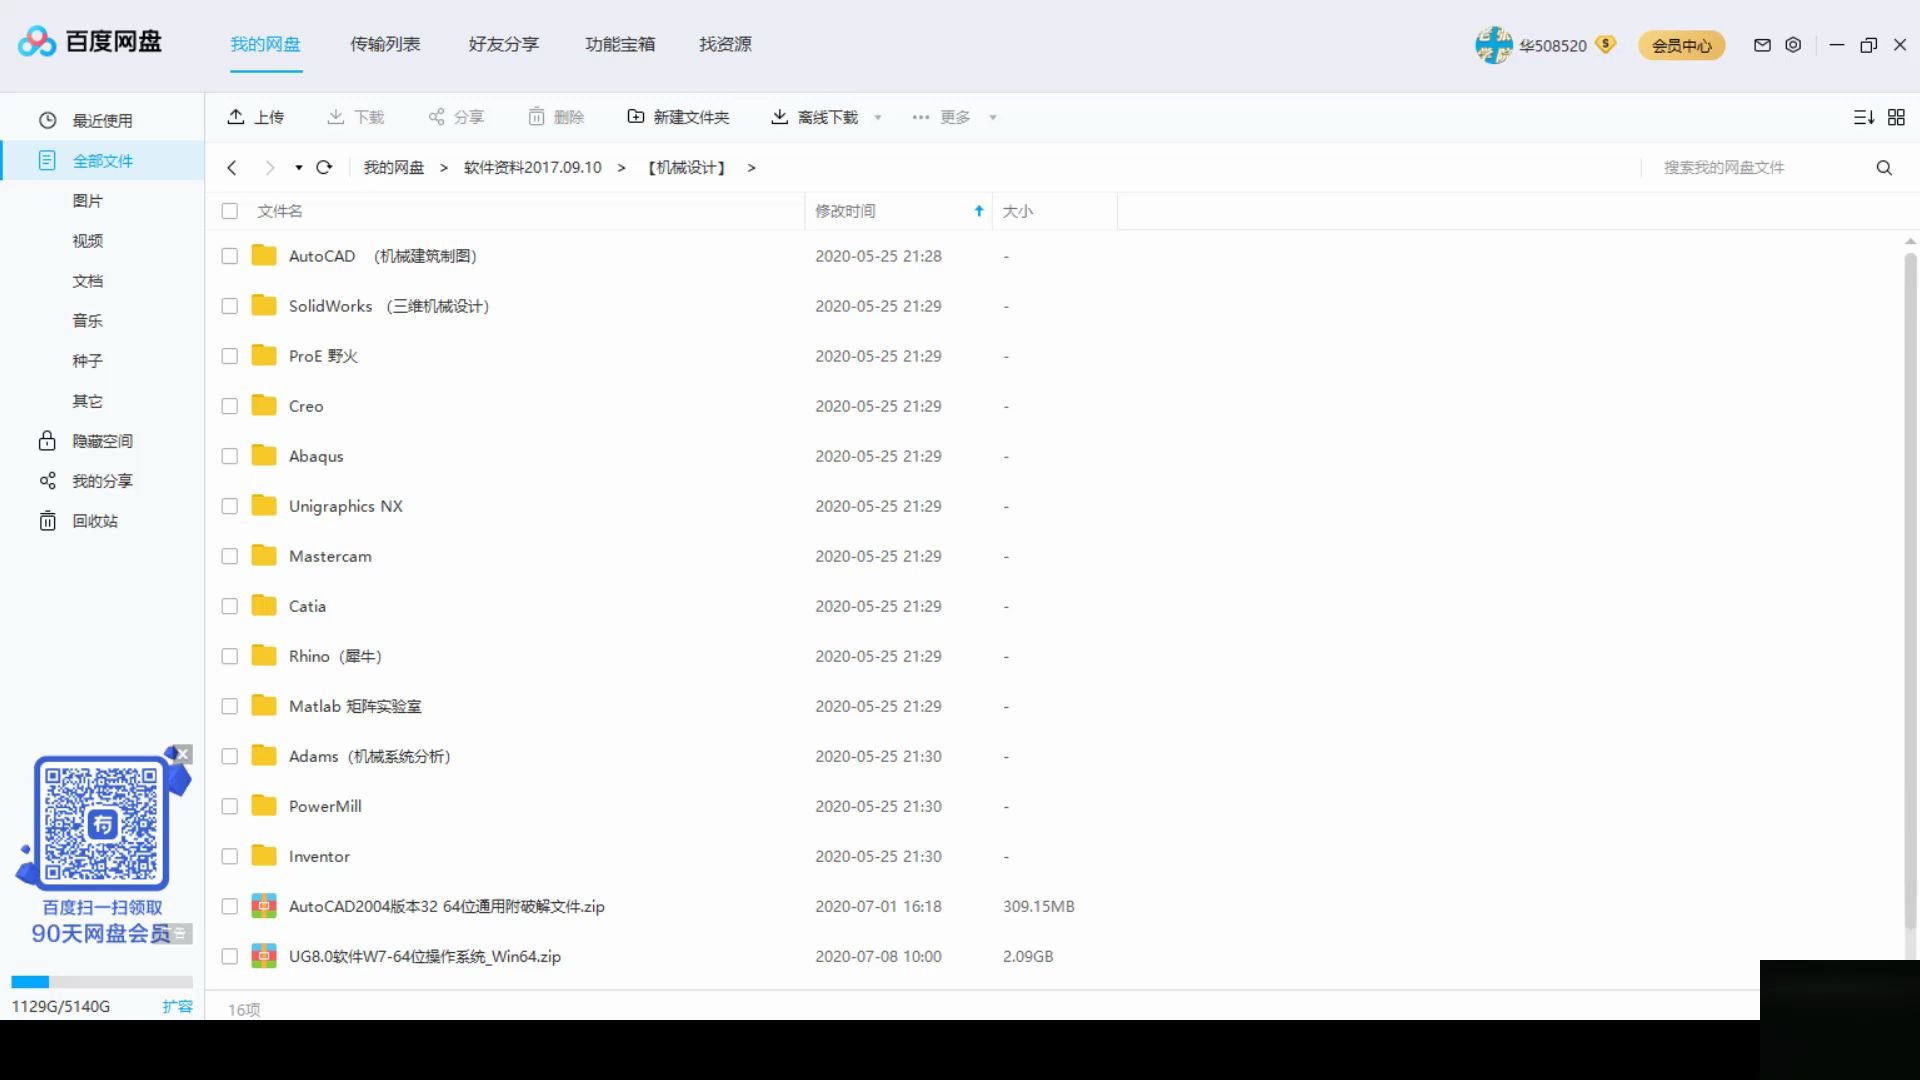Click the 新建文件夹 icon
The height and width of the screenshot is (1080, 1920).
[635, 117]
